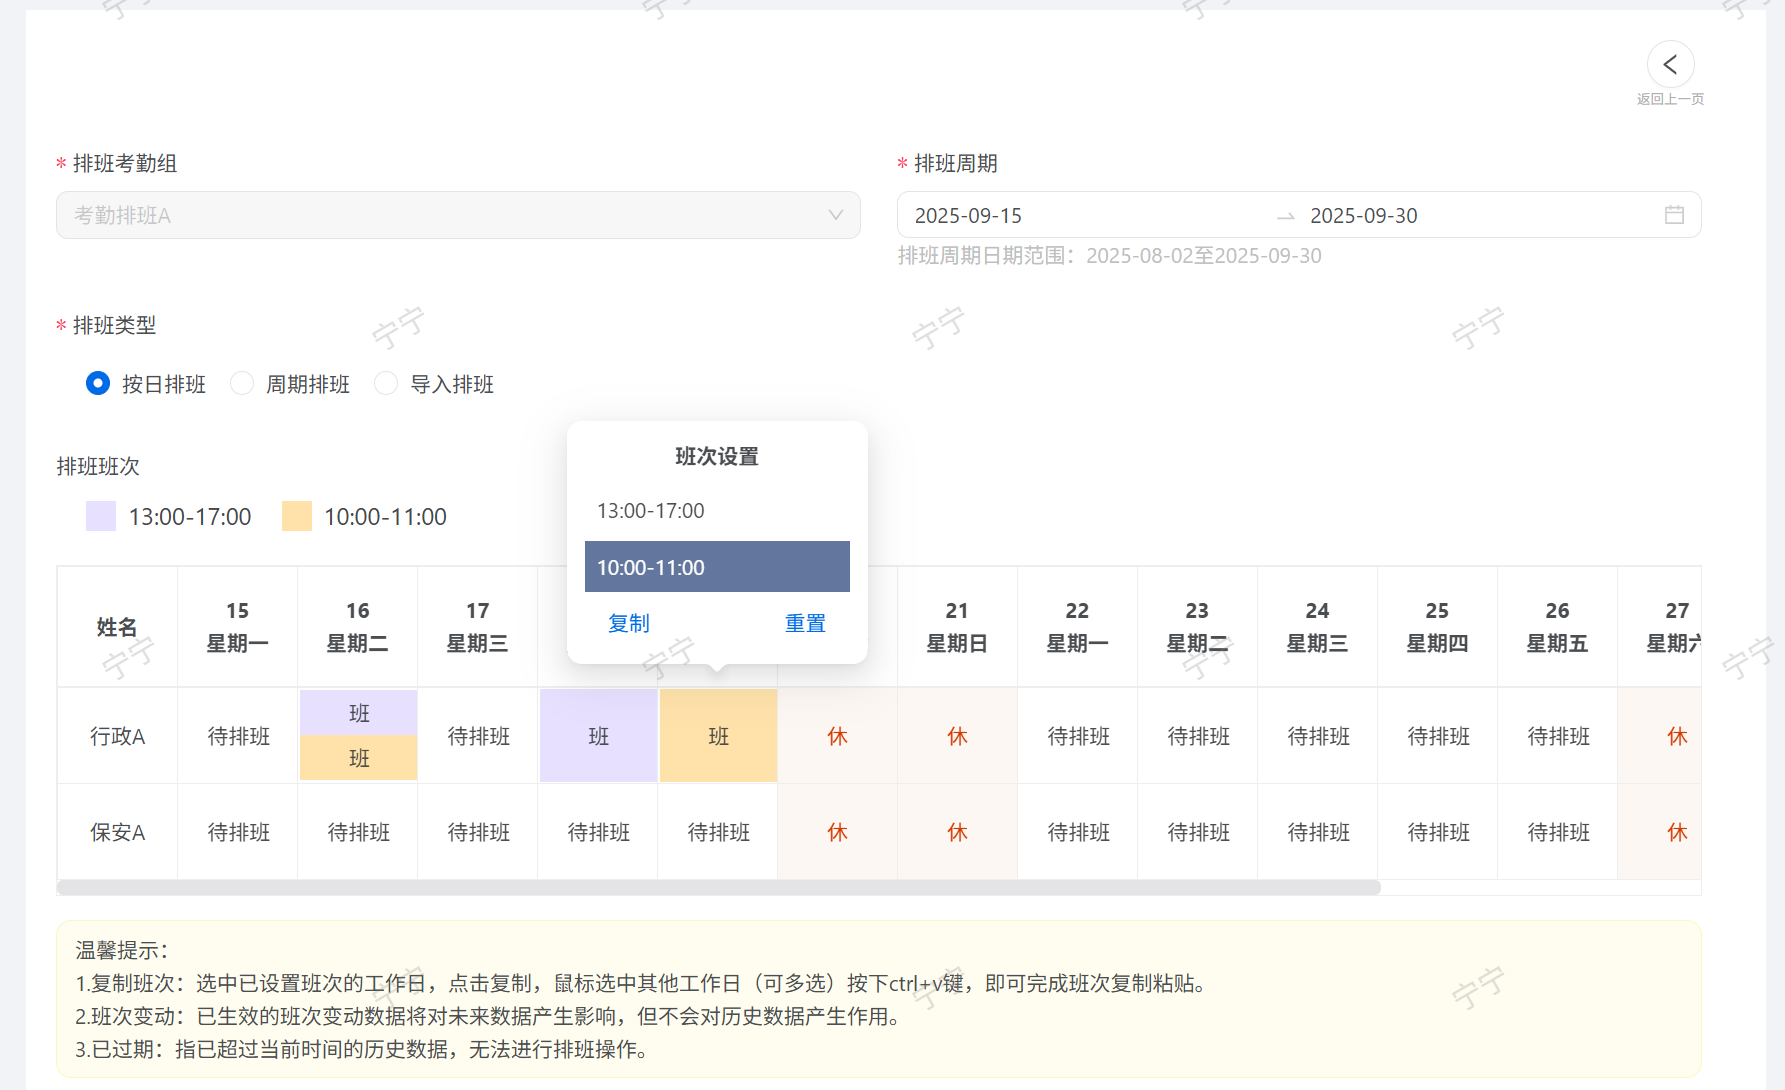1785x1090 pixels.
Task: Select 保安A's 待排班 cell on Tuesday 16
Action: point(358,832)
